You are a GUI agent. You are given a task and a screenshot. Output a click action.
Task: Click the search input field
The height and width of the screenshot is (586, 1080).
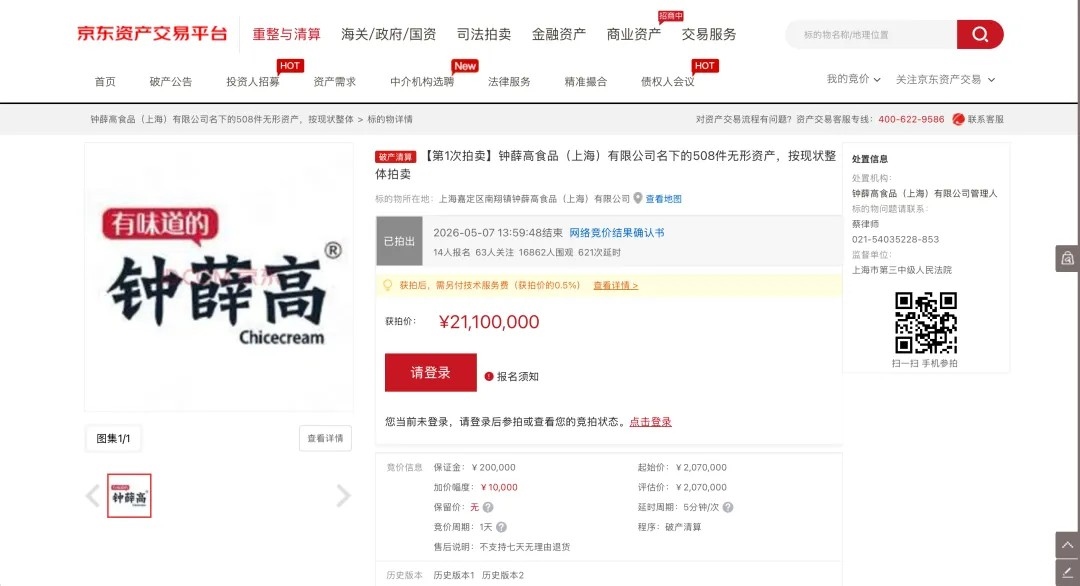pos(871,34)
